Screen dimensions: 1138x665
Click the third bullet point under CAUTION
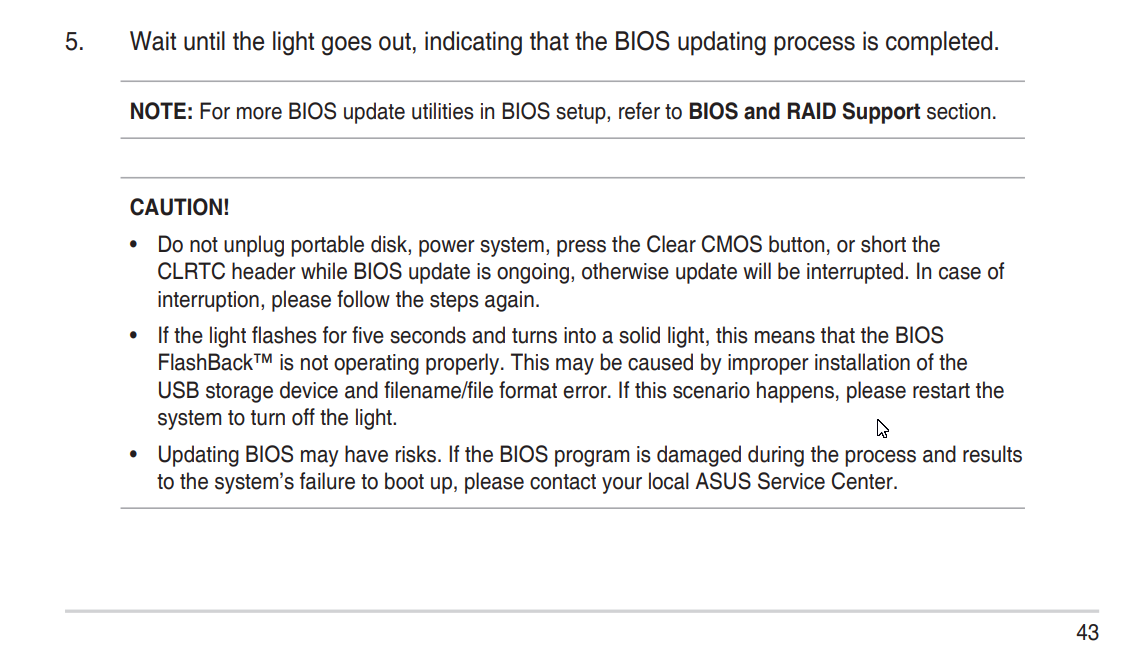click(134, 454)
